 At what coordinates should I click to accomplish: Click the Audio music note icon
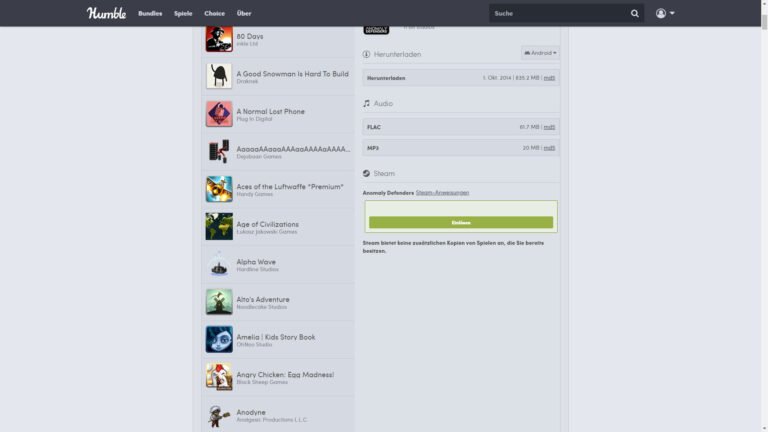(366, 103)
